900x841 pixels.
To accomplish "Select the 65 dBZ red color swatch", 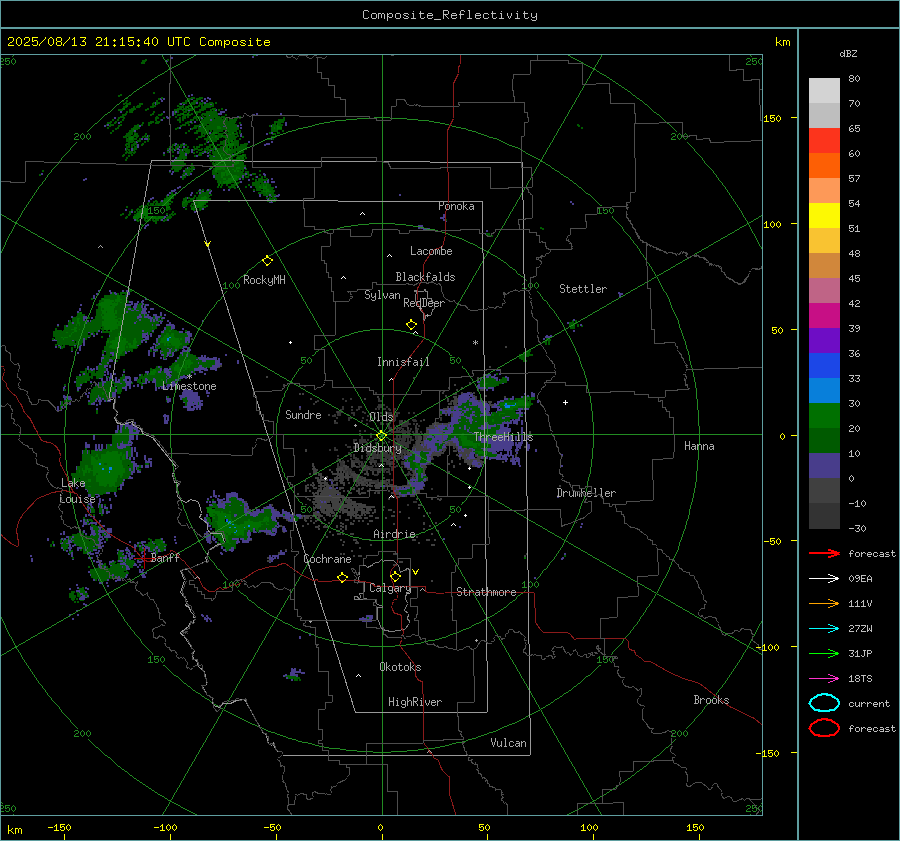I will point(824,141).
